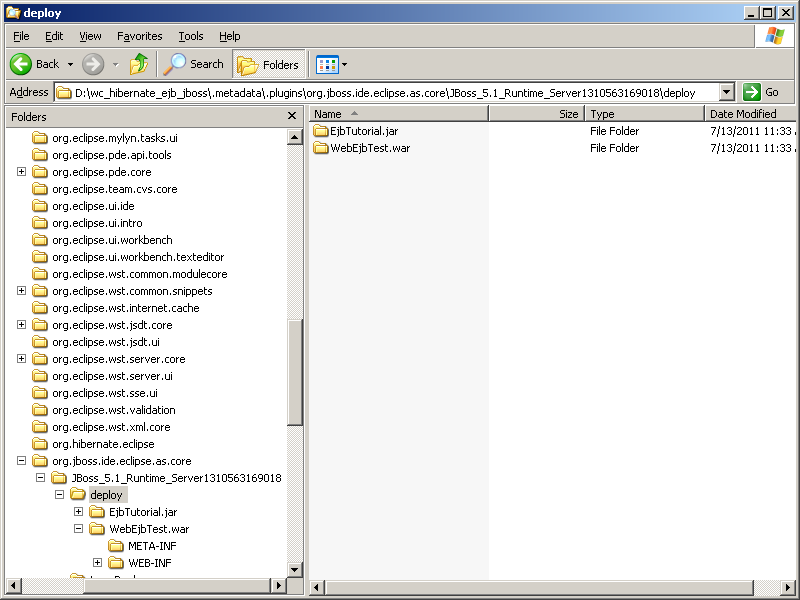Select org.eclipse.pde.api.tools folder icon
The height and width of the screenshot is (600, 800).
pyautogui.click(x=39, y=155)
